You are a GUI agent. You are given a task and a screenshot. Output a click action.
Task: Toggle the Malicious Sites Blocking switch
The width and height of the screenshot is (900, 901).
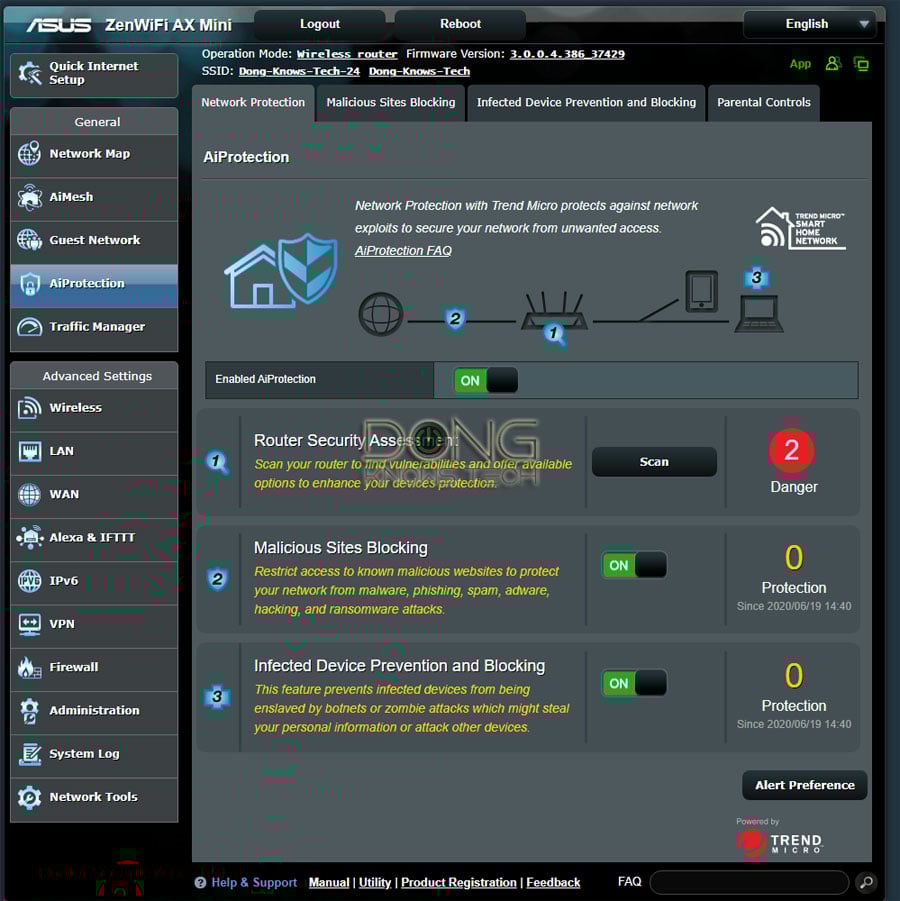pos(634,565)
